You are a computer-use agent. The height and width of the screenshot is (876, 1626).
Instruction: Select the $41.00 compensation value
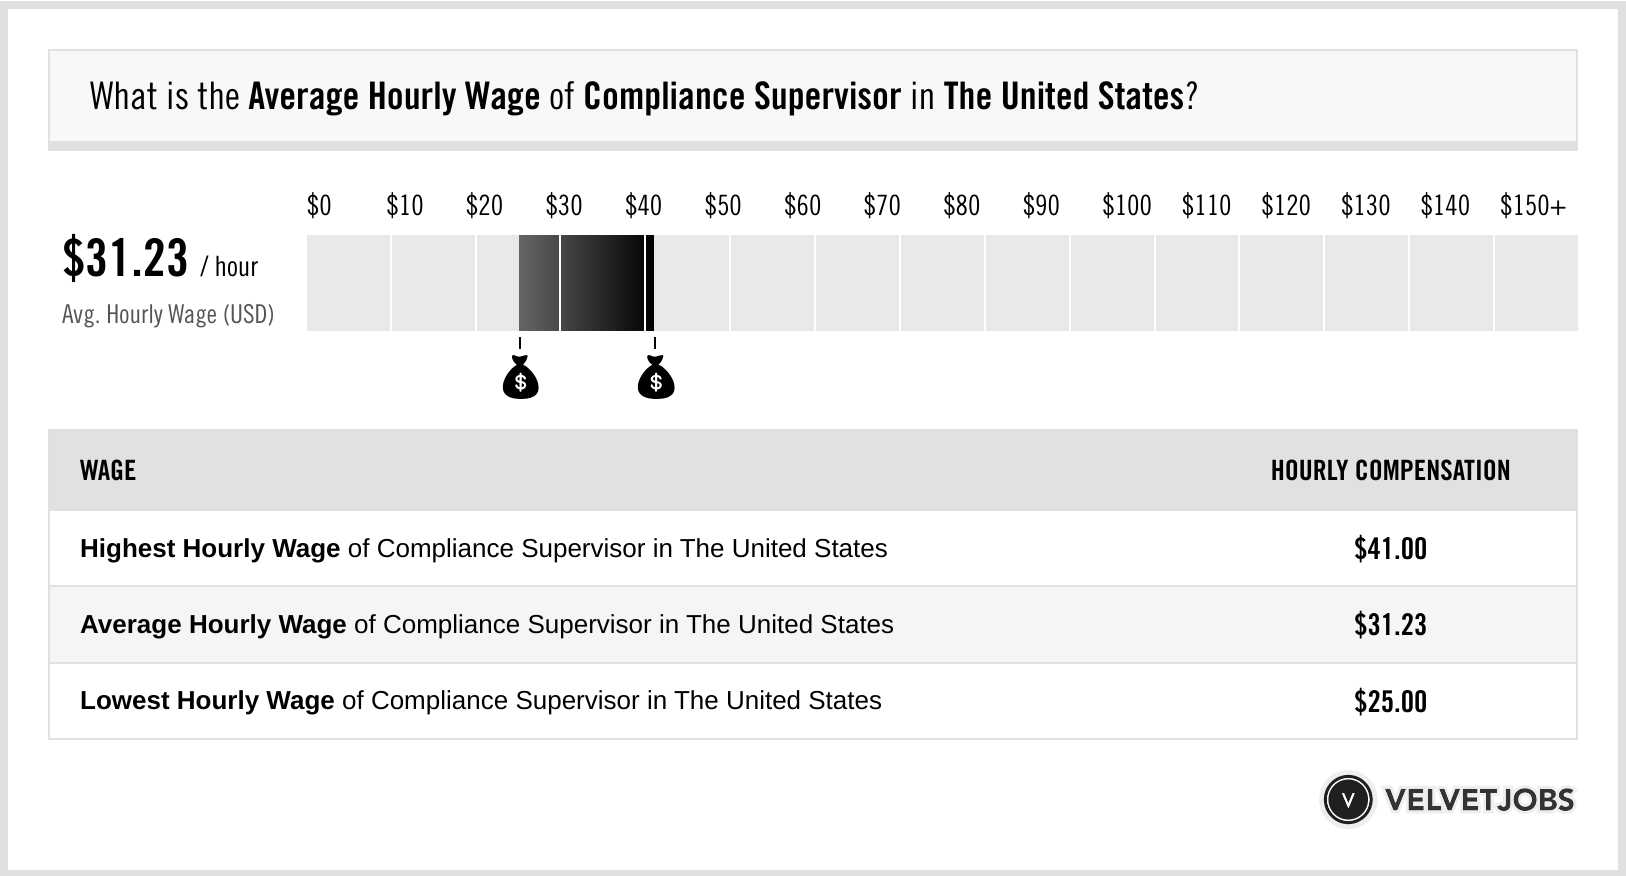tap(1390, 549)
